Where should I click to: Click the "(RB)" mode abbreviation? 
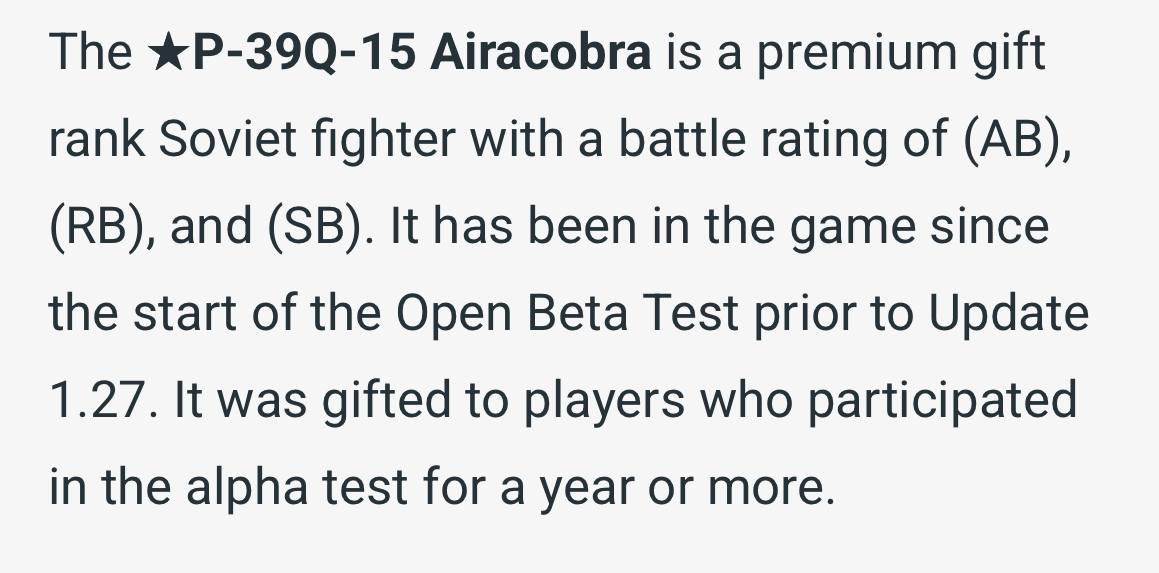[102, 227]
